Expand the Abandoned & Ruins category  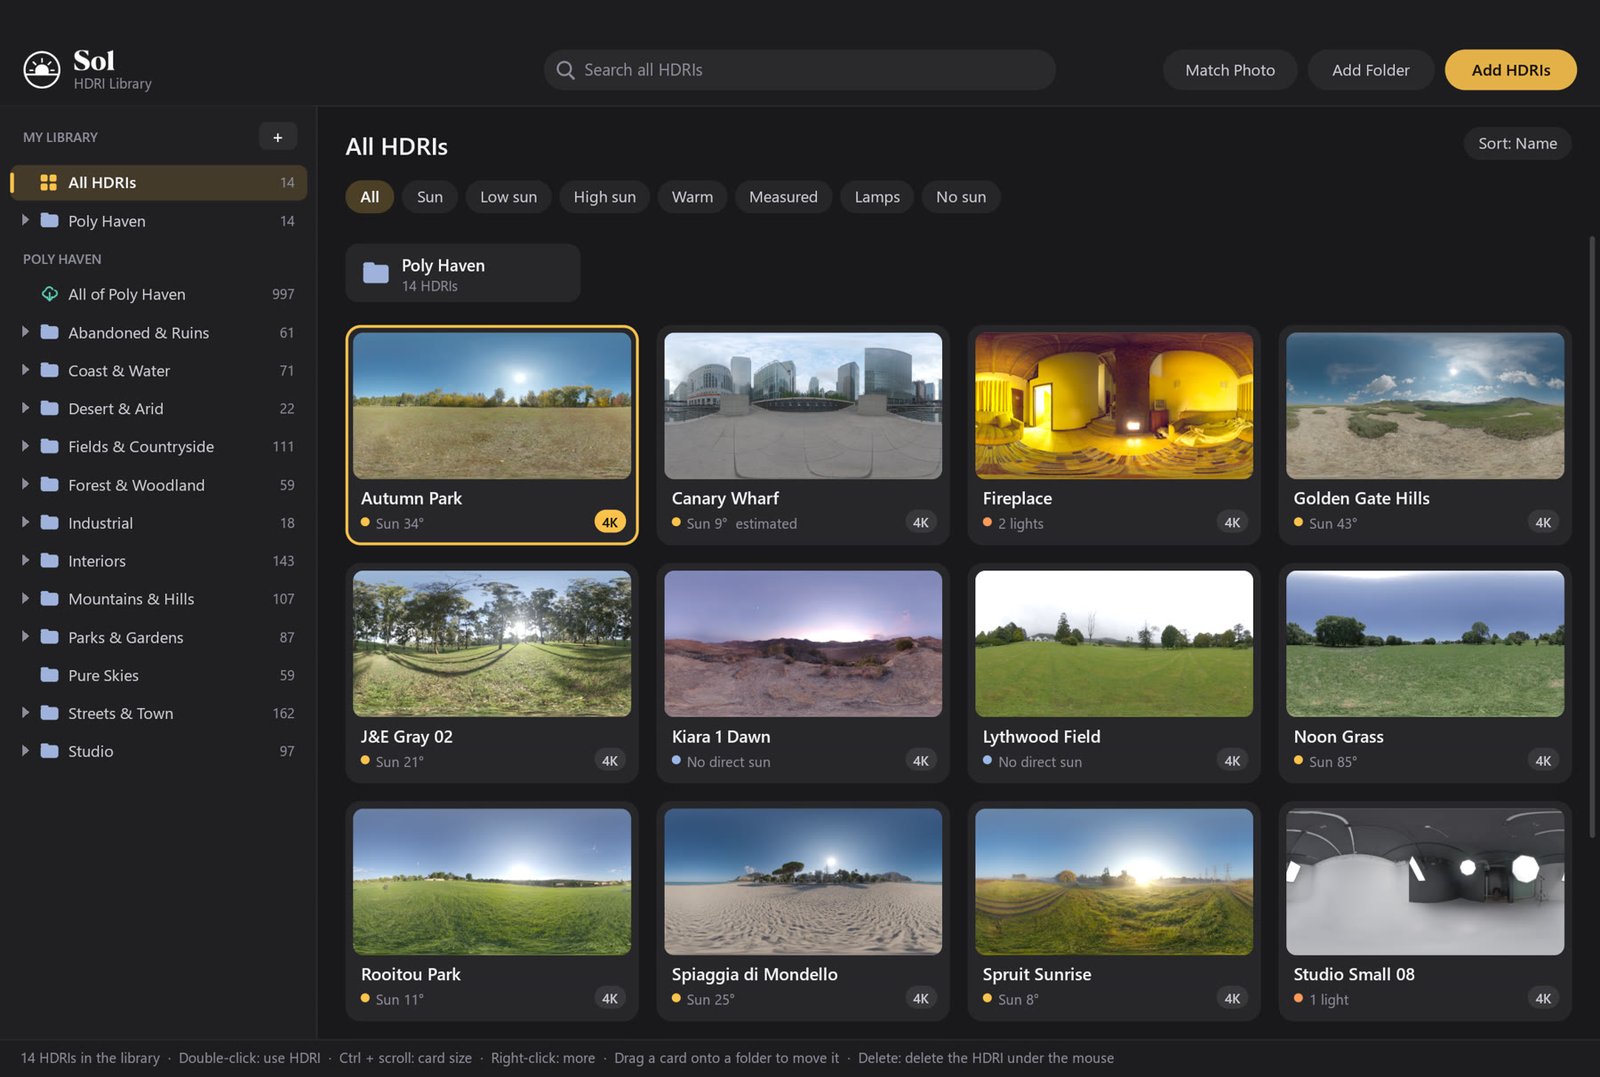point(25,332)
